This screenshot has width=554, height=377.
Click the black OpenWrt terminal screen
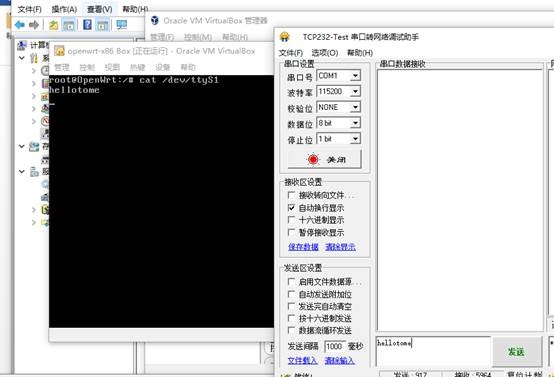click(161, 201)
